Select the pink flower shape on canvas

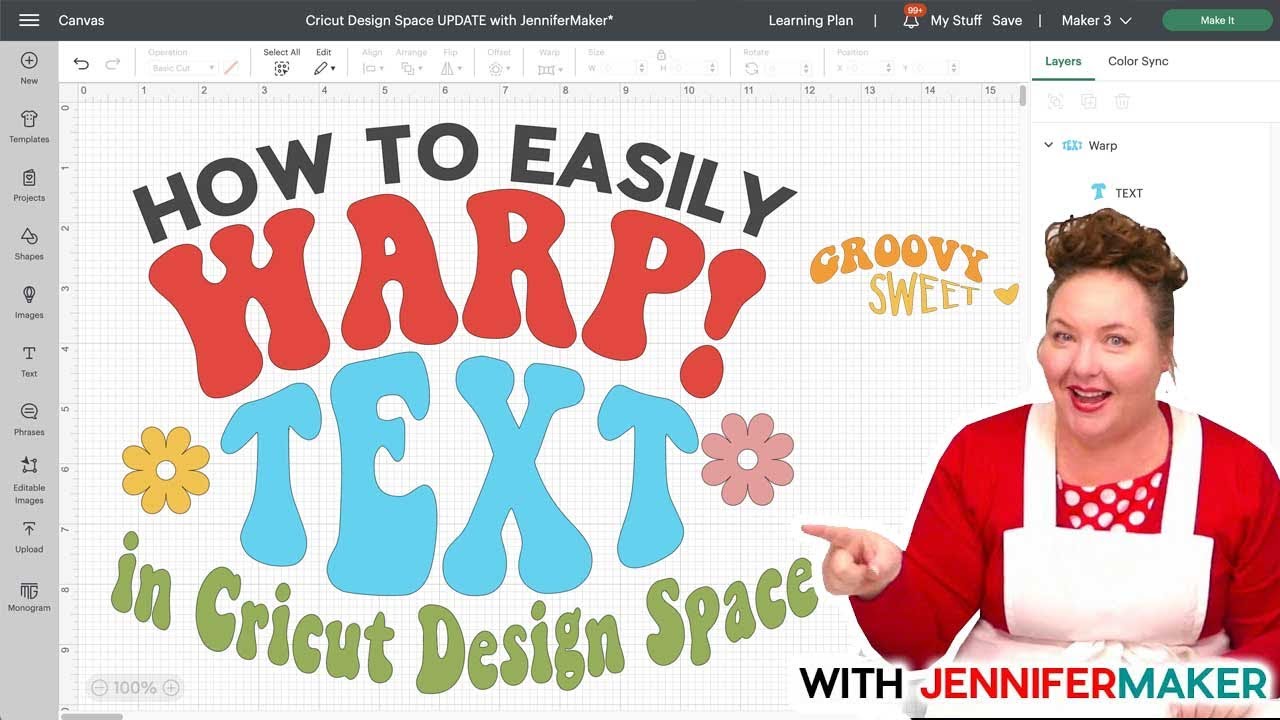click(747, 459)
